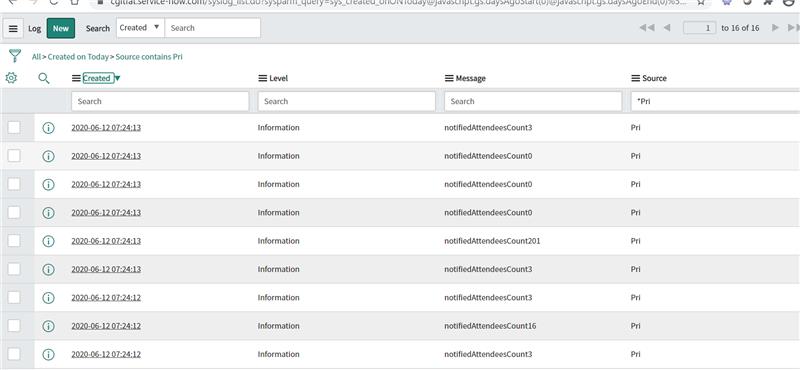Focus Created column search field
Screen dimensions: 800x370
160,101
